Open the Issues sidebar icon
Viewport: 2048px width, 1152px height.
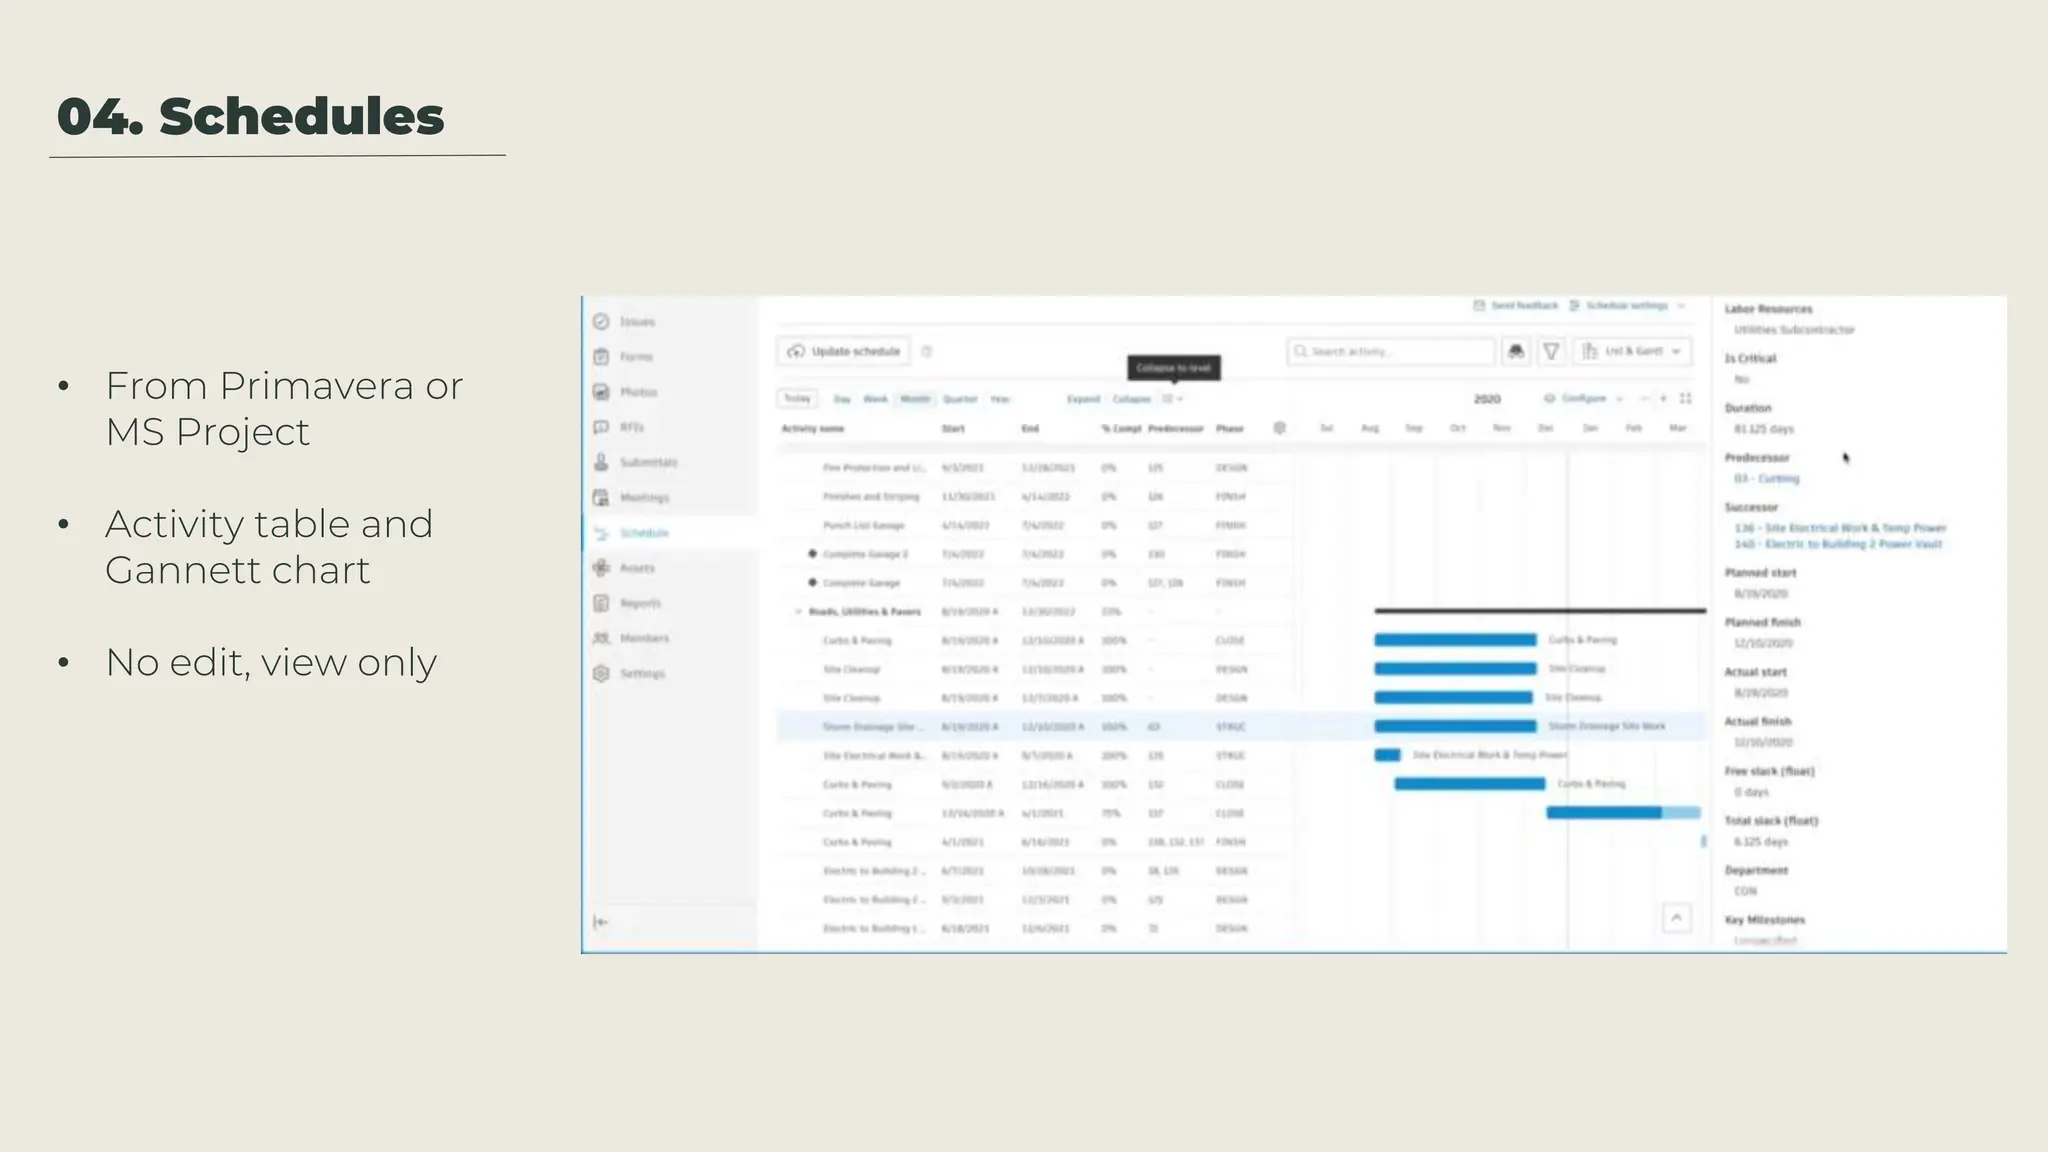(x=601, y=322)
